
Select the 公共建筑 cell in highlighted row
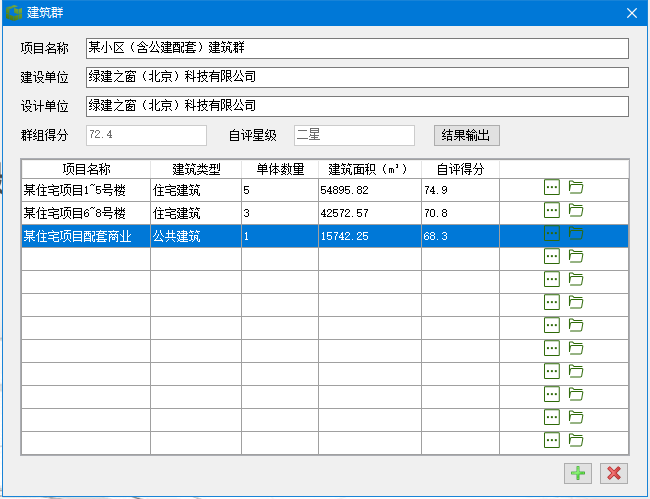click(x=195, y=236)
